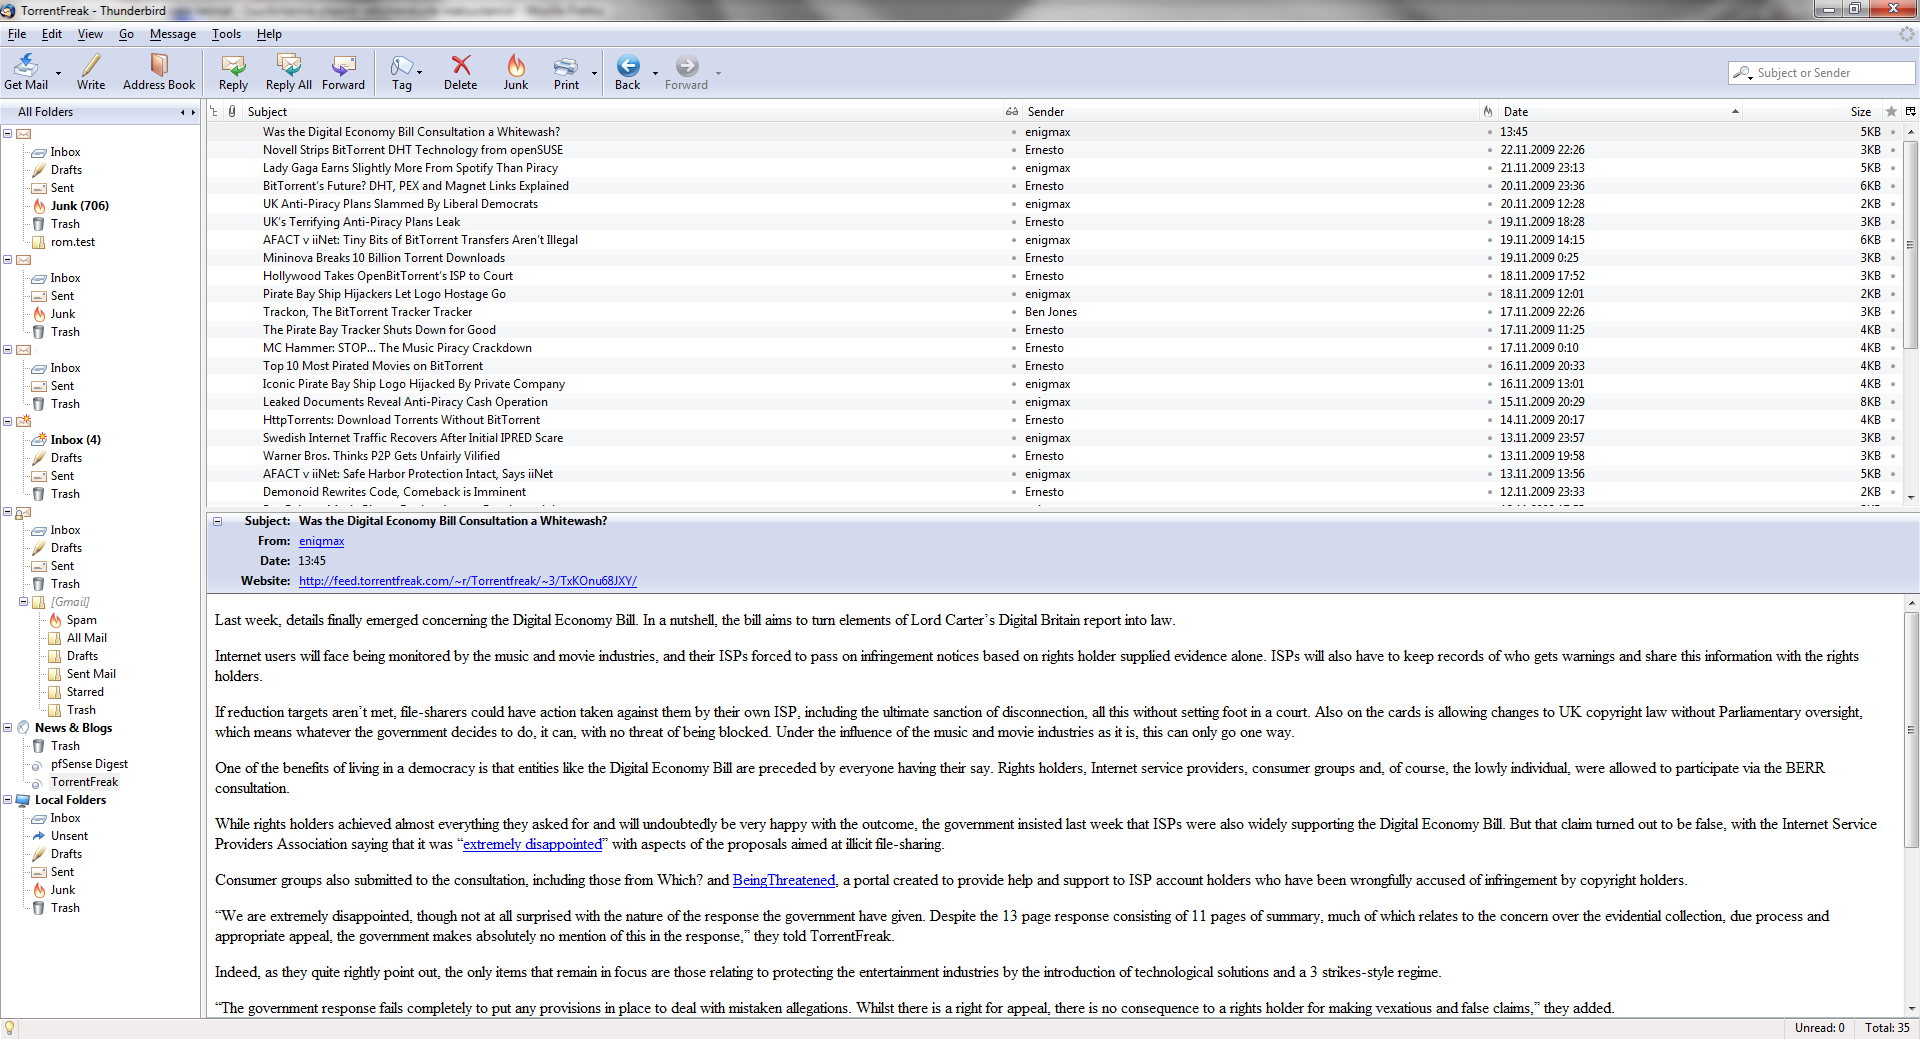1920x1040 pixels.
Task: Click the Get Mail toolbar icon
Action: tap(26, 66)
